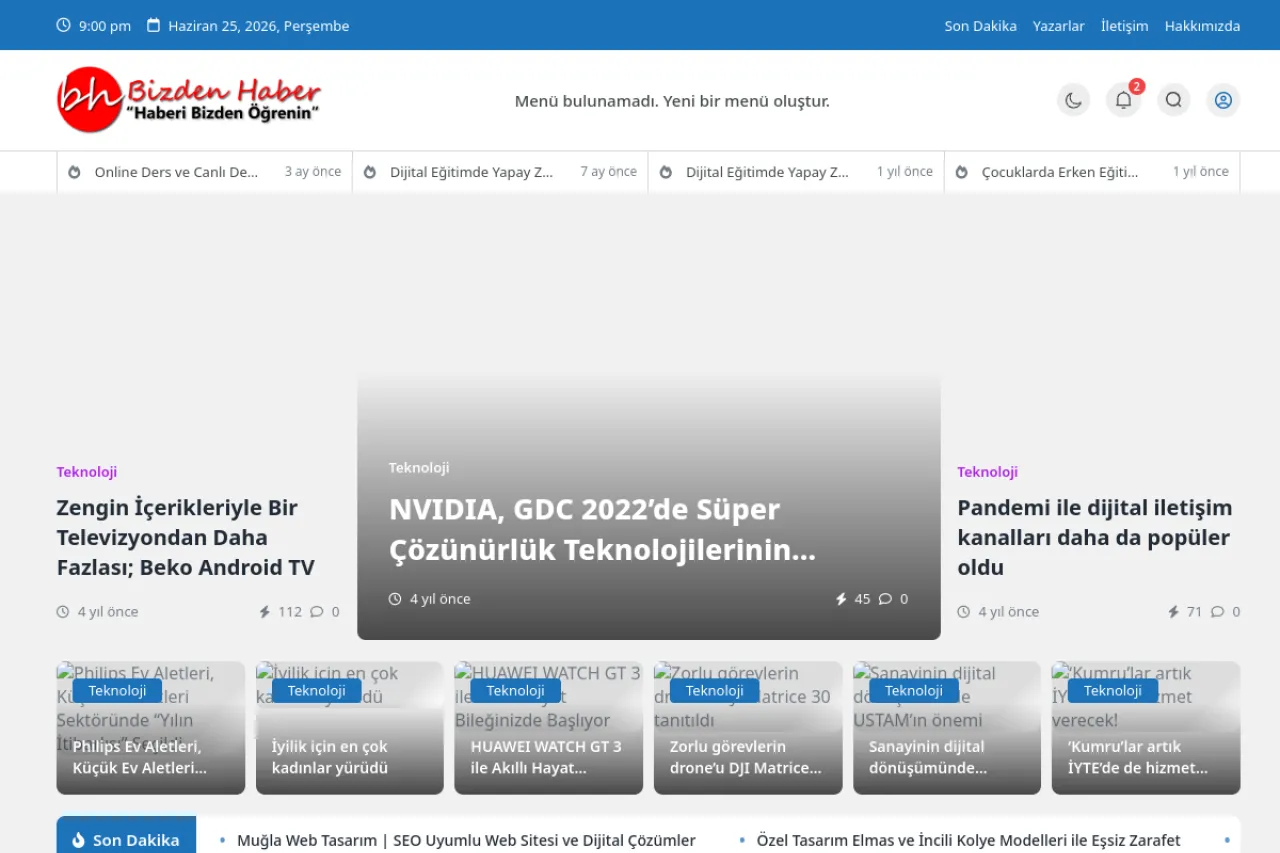Click comment icon on NVIDIA article

[885, 599]
